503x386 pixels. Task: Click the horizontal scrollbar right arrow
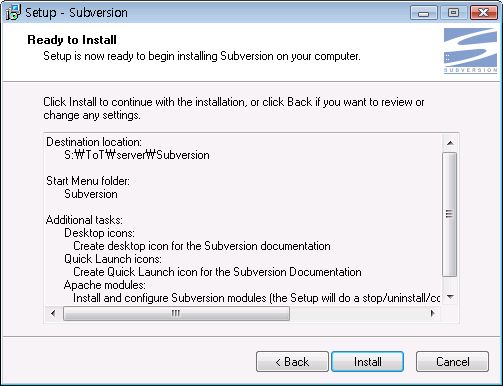click(x=433, y=313)
